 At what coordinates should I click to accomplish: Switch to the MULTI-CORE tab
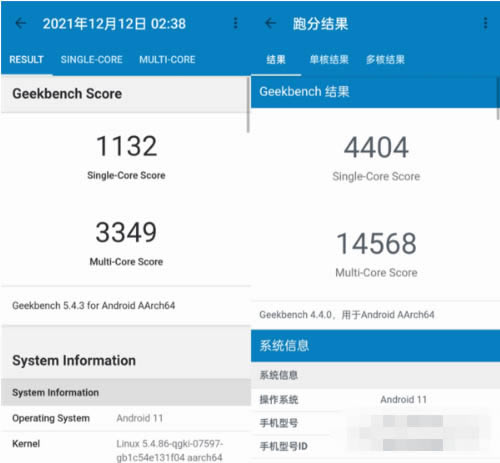[167, 60]
